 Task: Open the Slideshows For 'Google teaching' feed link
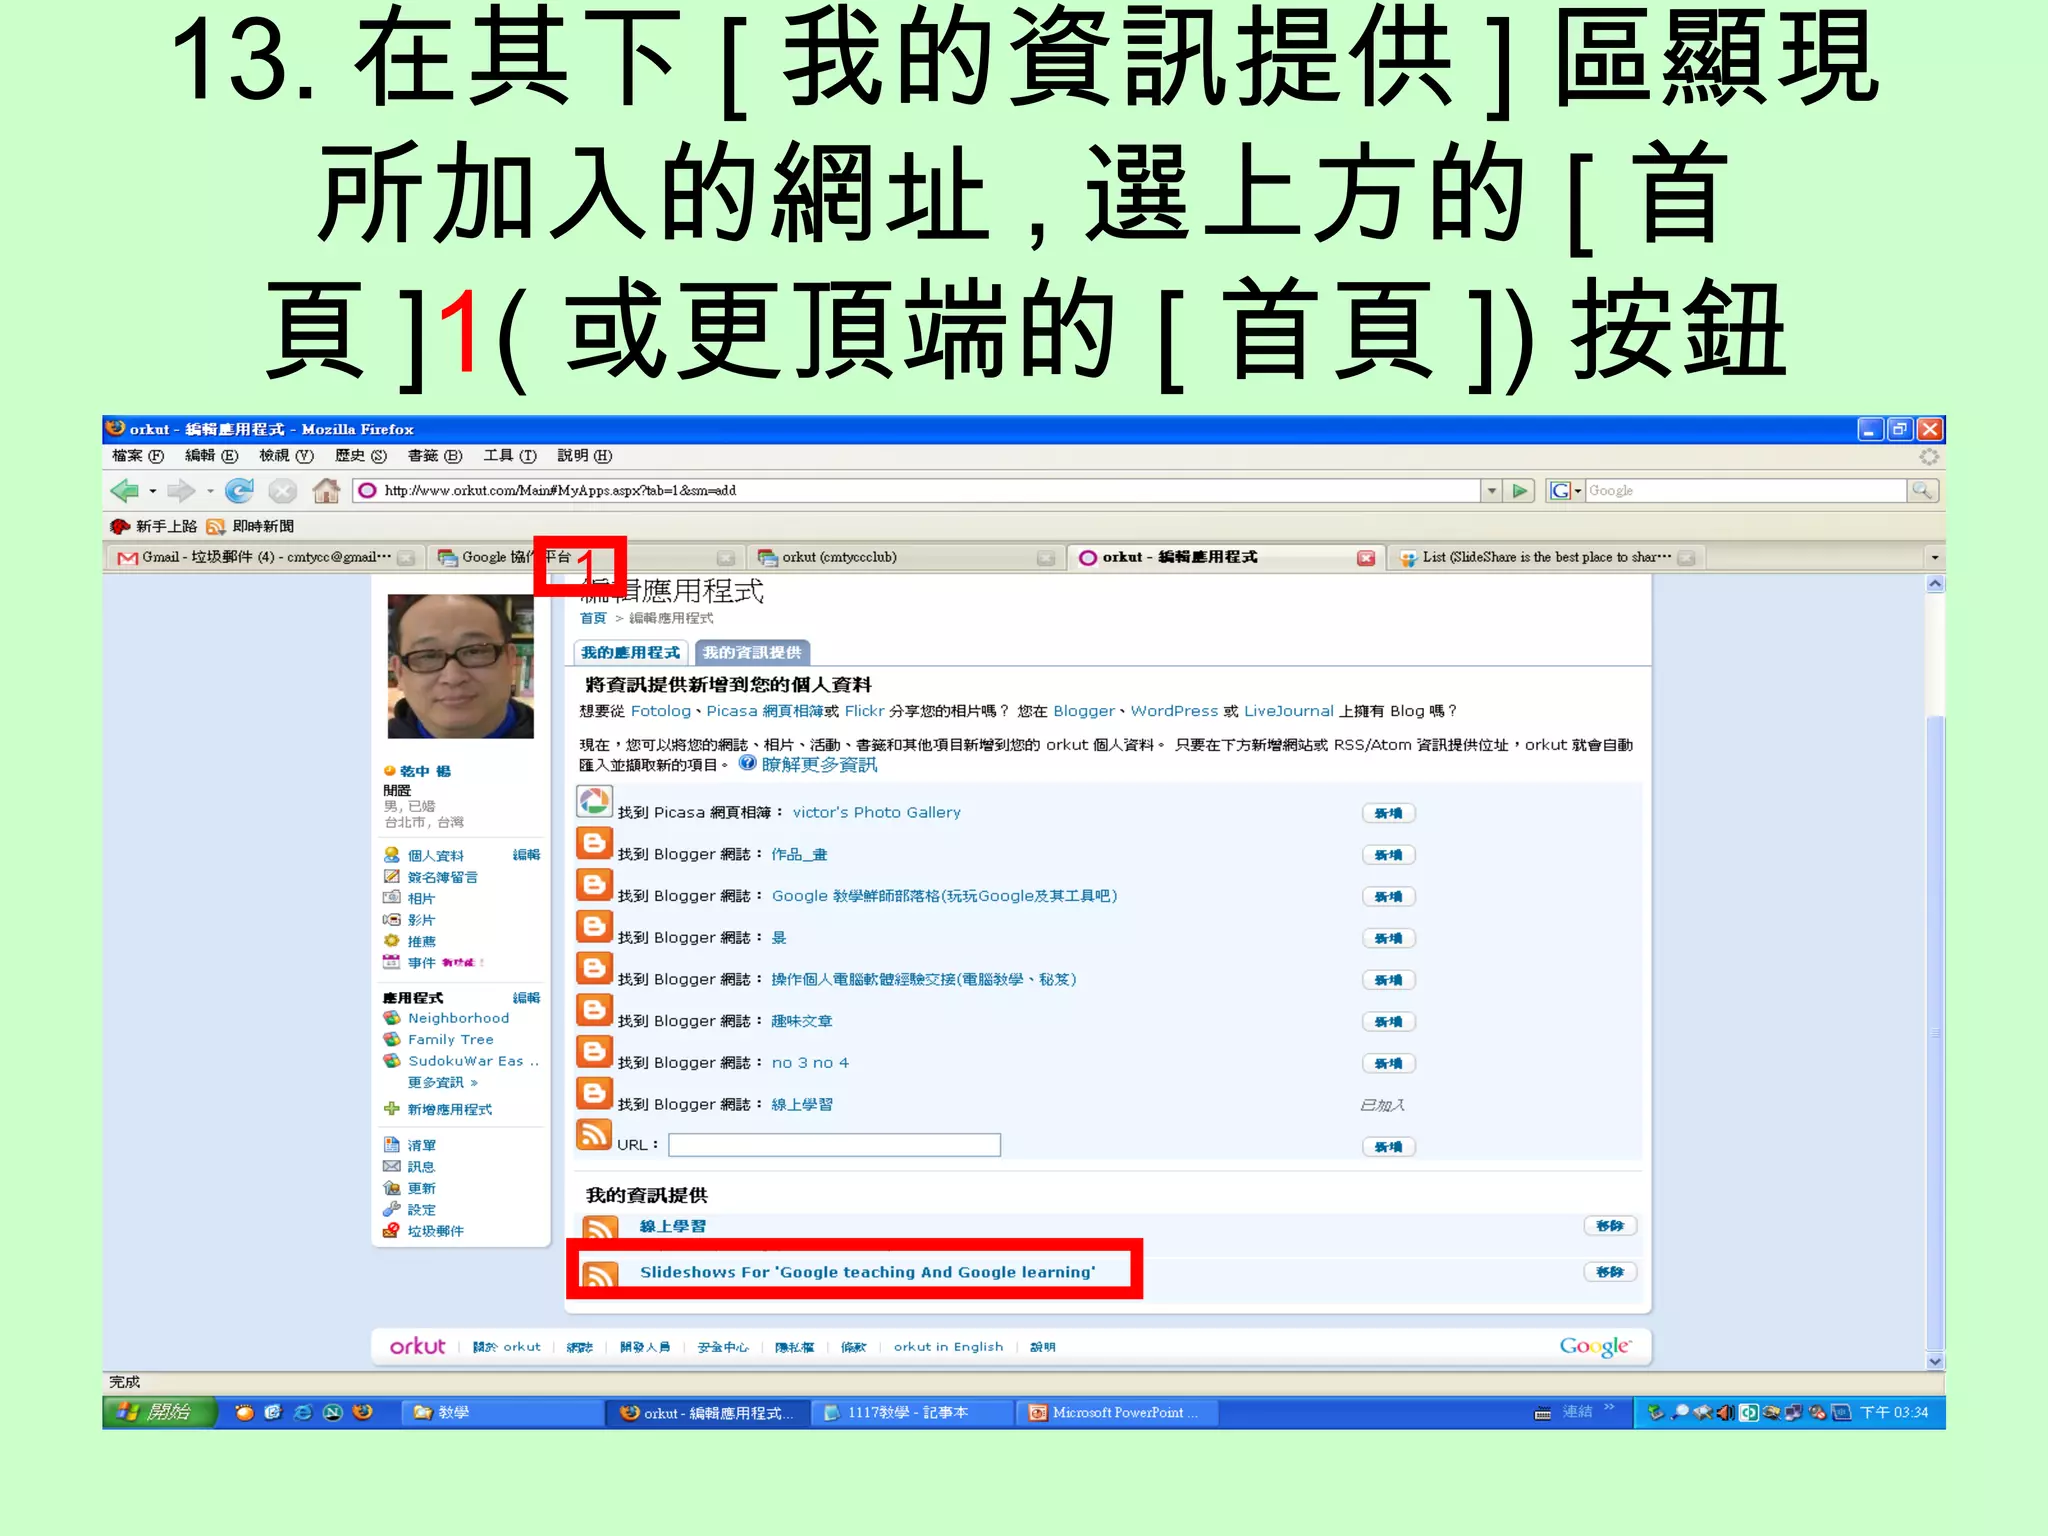click(x=867, y=1272)
